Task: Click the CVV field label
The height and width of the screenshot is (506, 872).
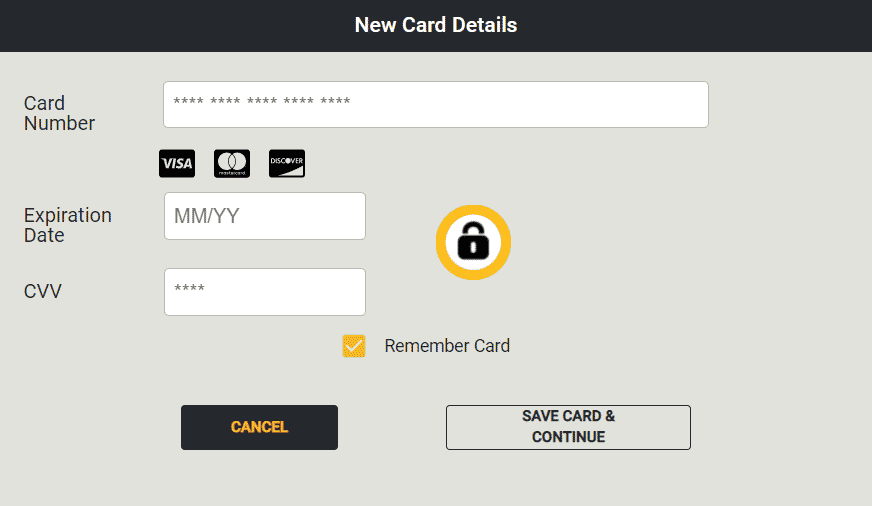Action: coord(43,291)
